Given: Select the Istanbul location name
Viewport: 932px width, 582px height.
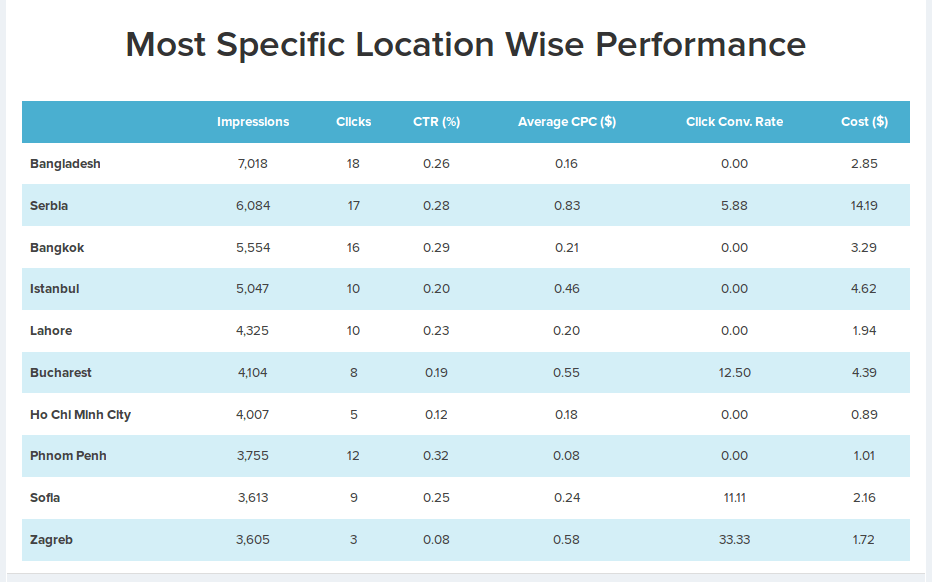Looking at the screenshot, I should coord(55,289).
